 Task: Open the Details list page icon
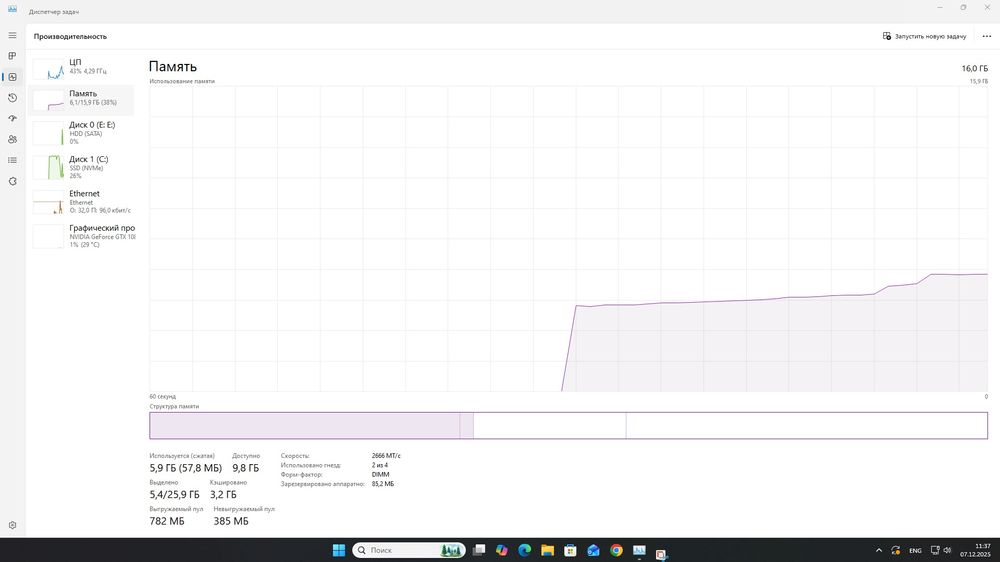coord(12,160)
